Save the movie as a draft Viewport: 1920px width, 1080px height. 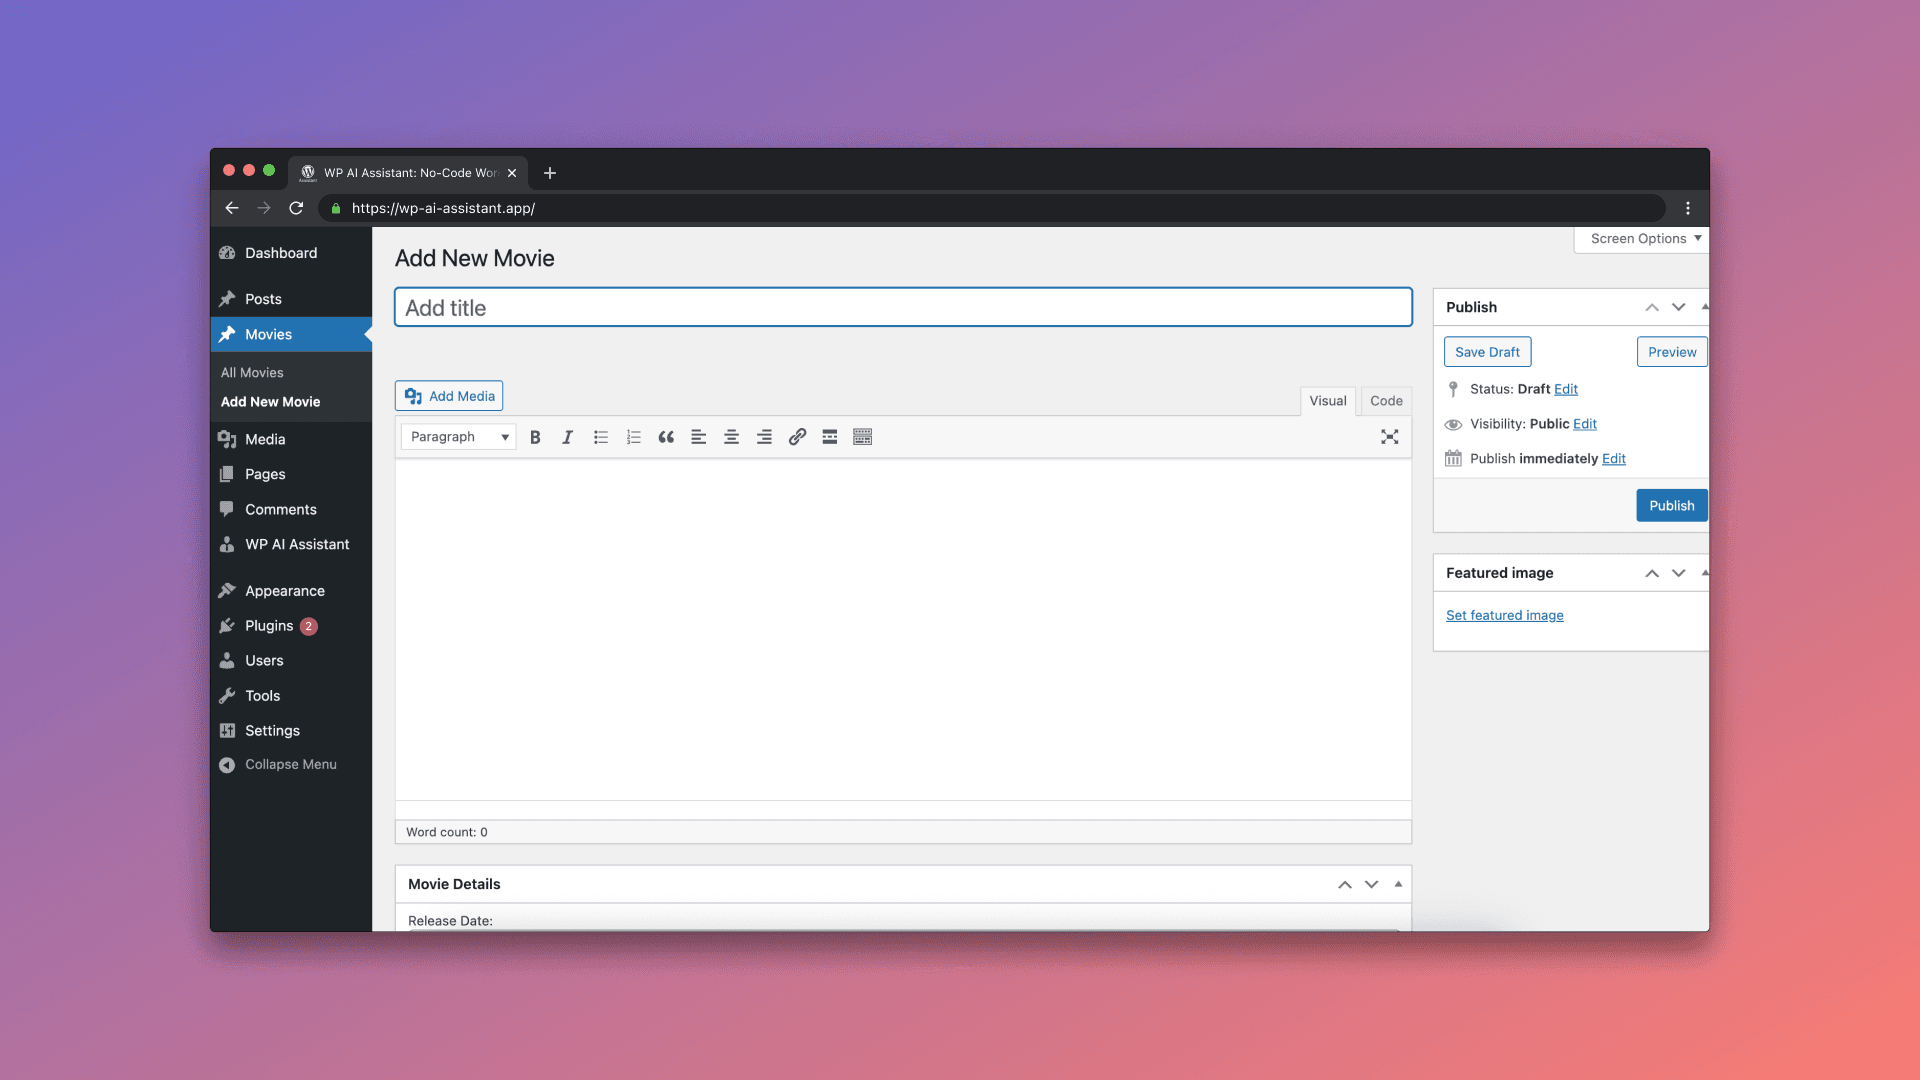click(x=1487, y=351)
